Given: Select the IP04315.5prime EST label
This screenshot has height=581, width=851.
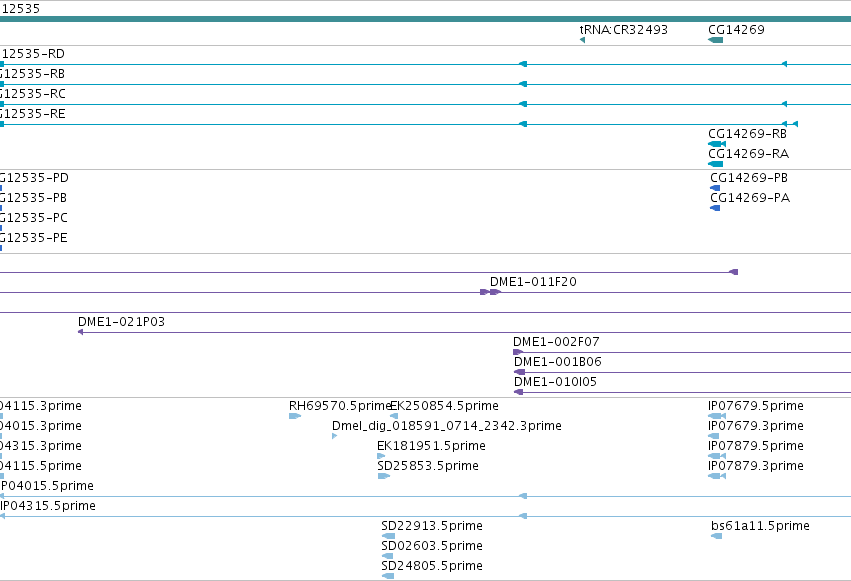Looking at the screenshot, I should coord(48,506).
